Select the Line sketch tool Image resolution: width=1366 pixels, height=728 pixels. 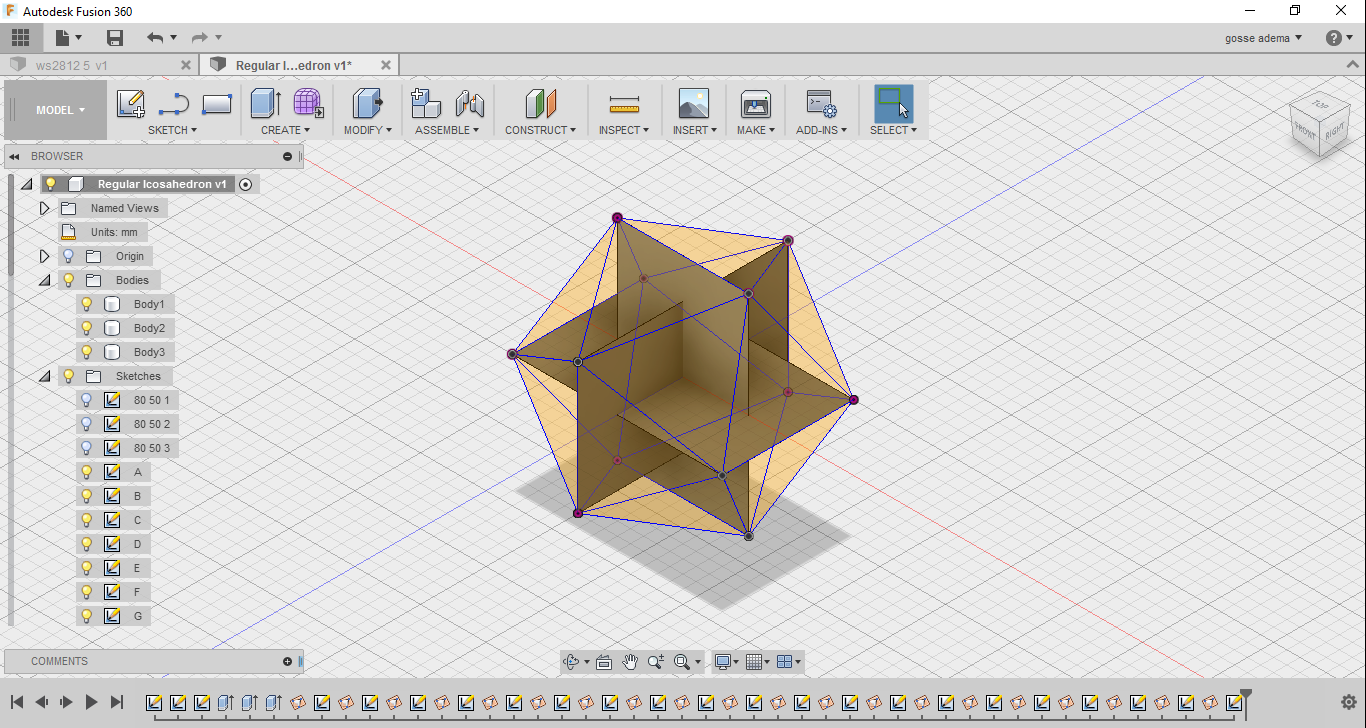174,104
